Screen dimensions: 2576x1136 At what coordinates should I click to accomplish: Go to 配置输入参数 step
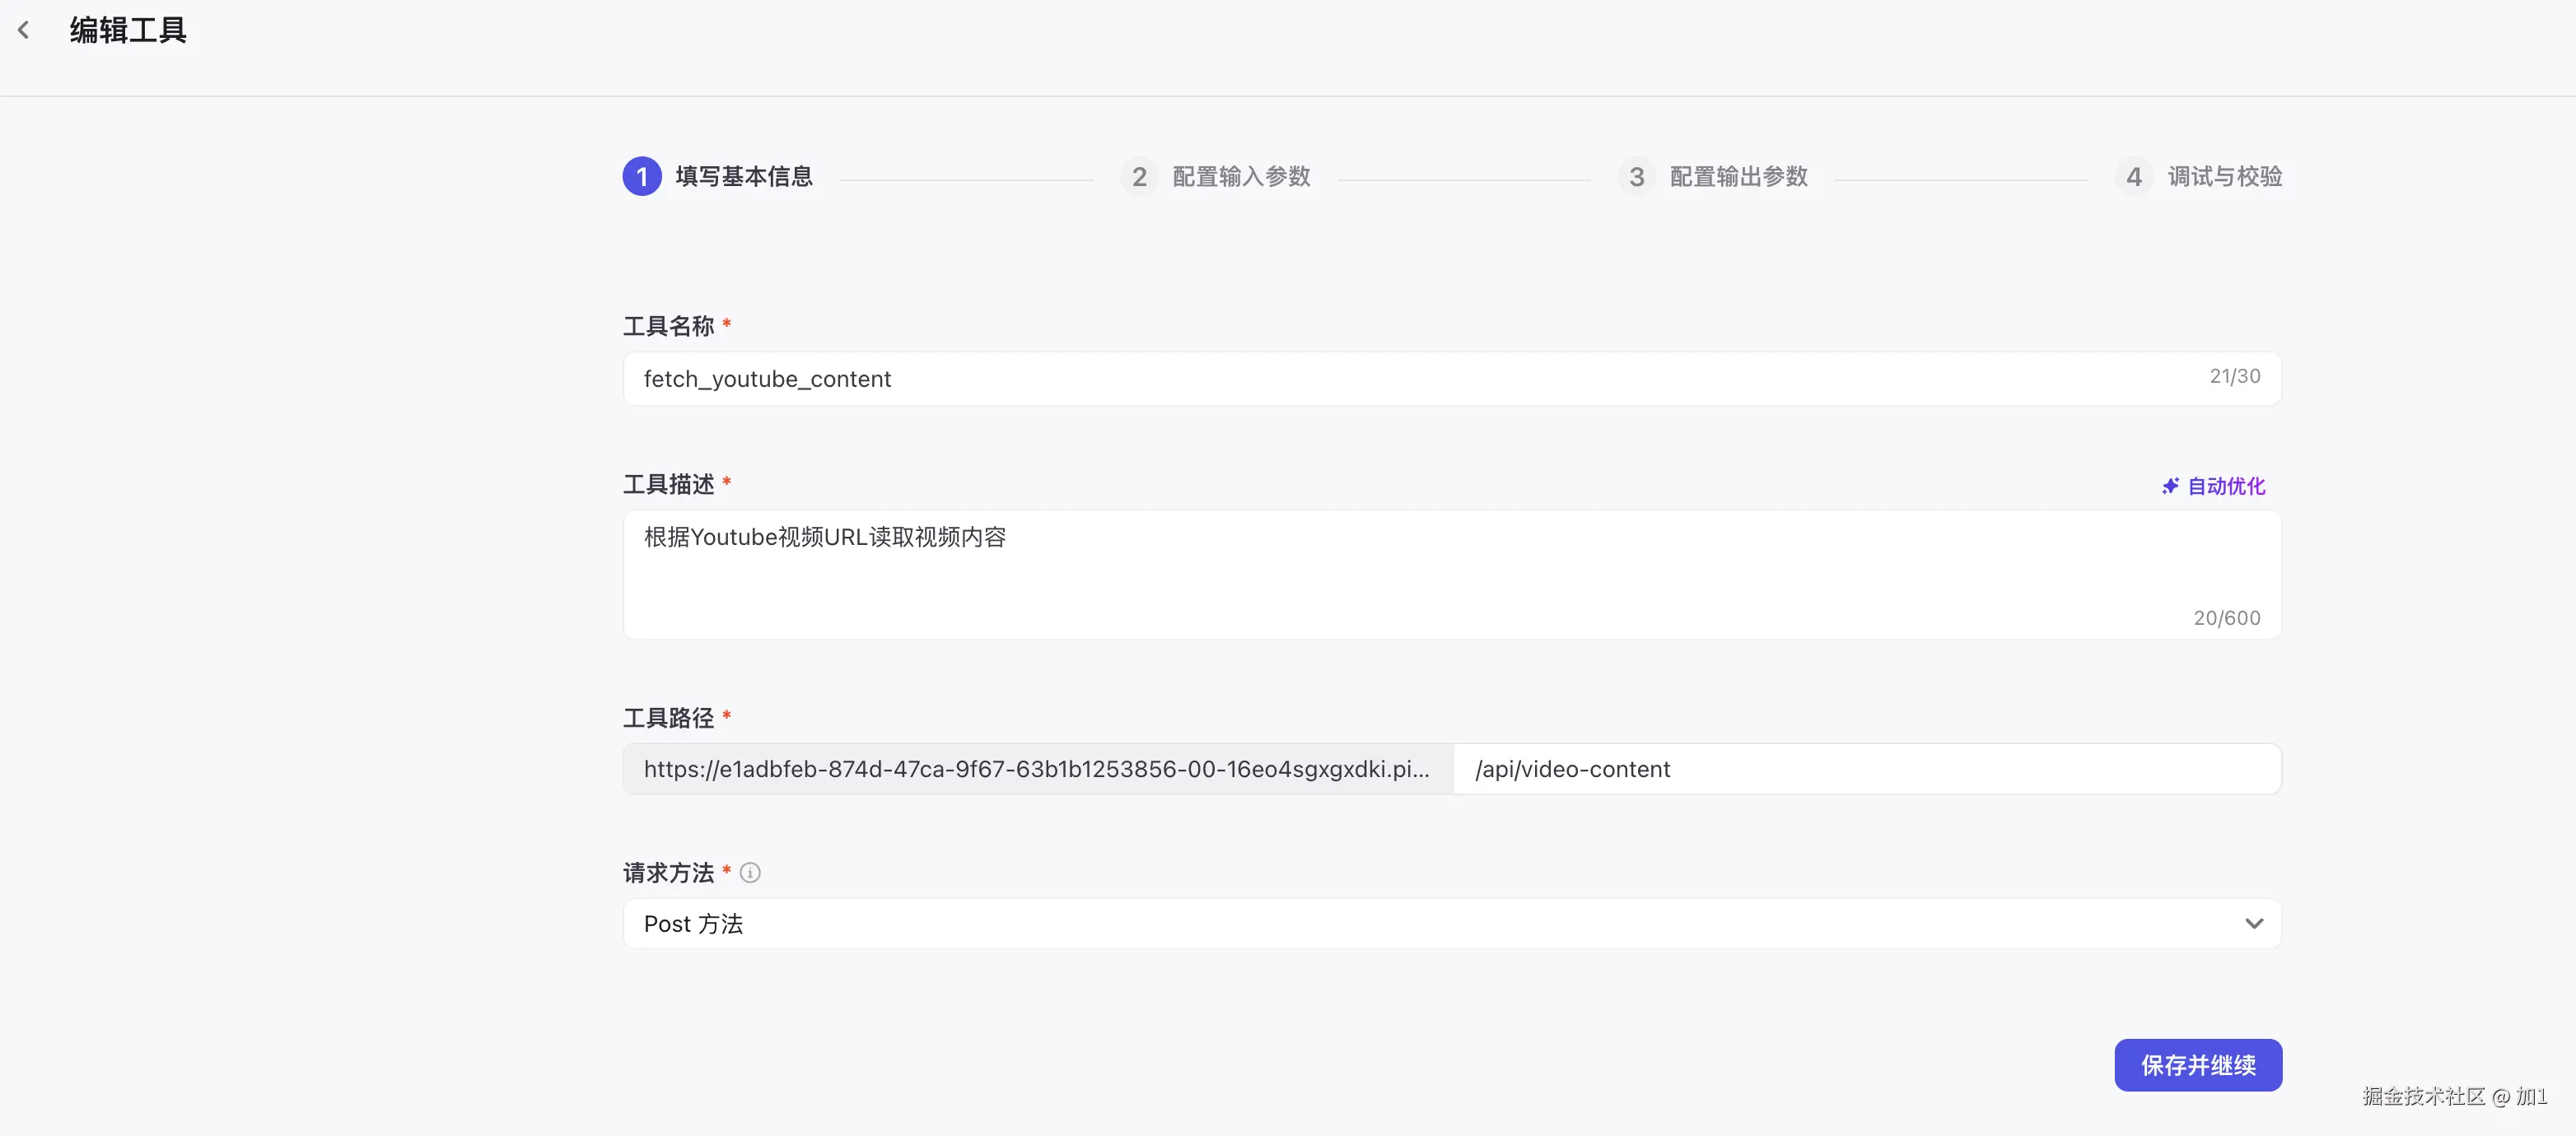pos(1241,176)
